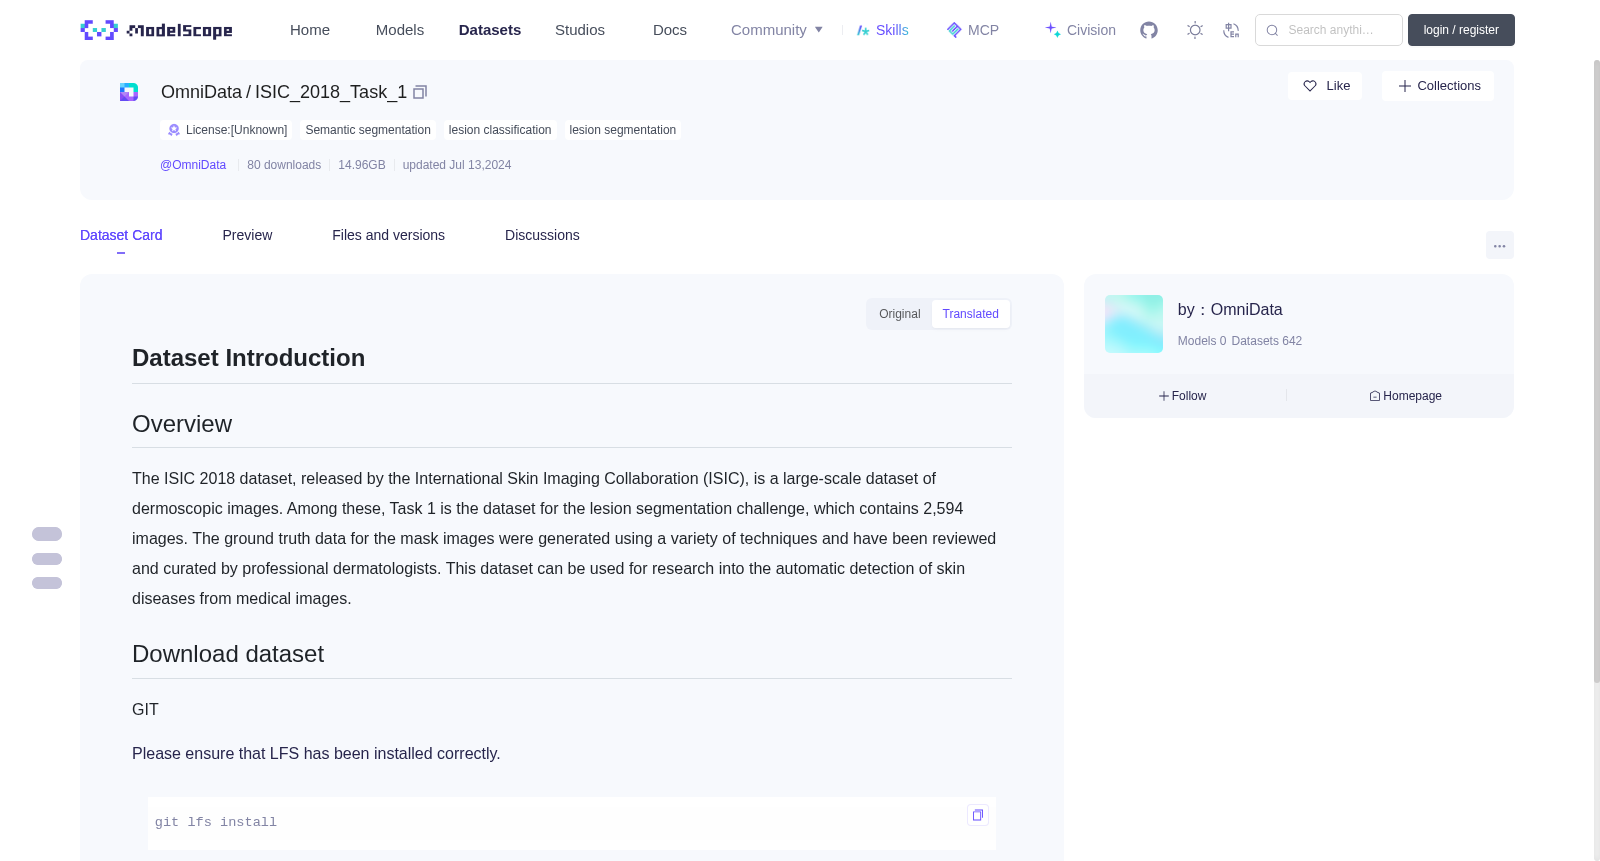Click the ISIC_2018_Task_1 dataset title
Screen dimensions: 1600x861
[x=331, y=92]
